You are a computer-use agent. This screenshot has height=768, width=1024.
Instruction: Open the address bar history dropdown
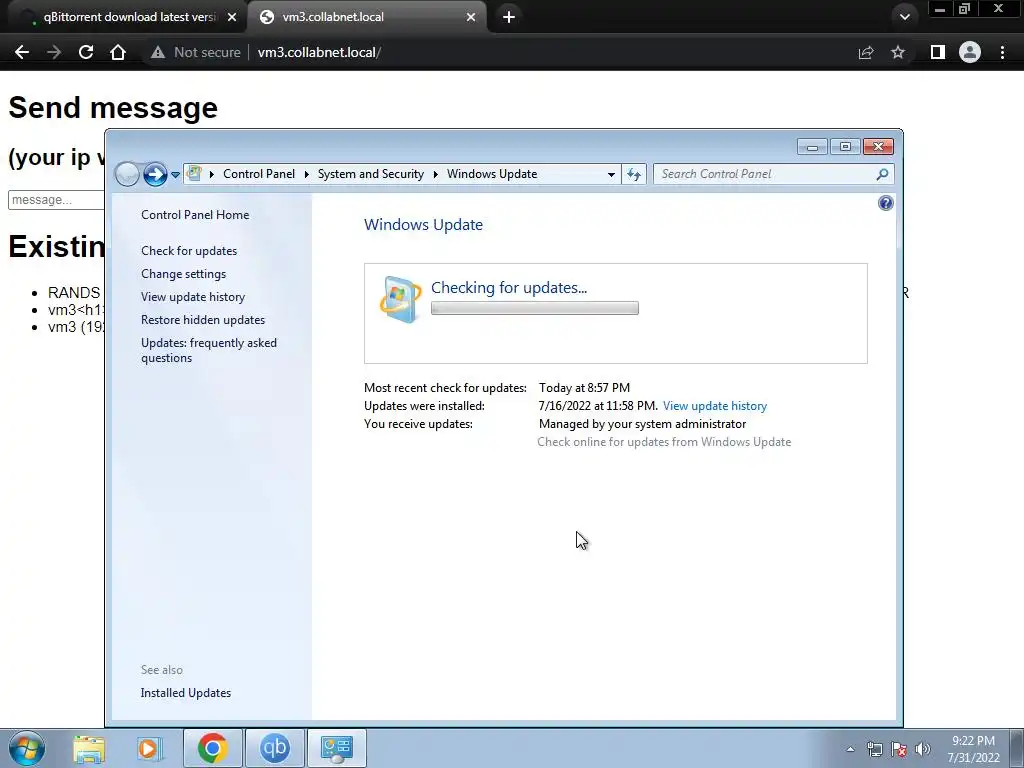[x=611, y=174]
